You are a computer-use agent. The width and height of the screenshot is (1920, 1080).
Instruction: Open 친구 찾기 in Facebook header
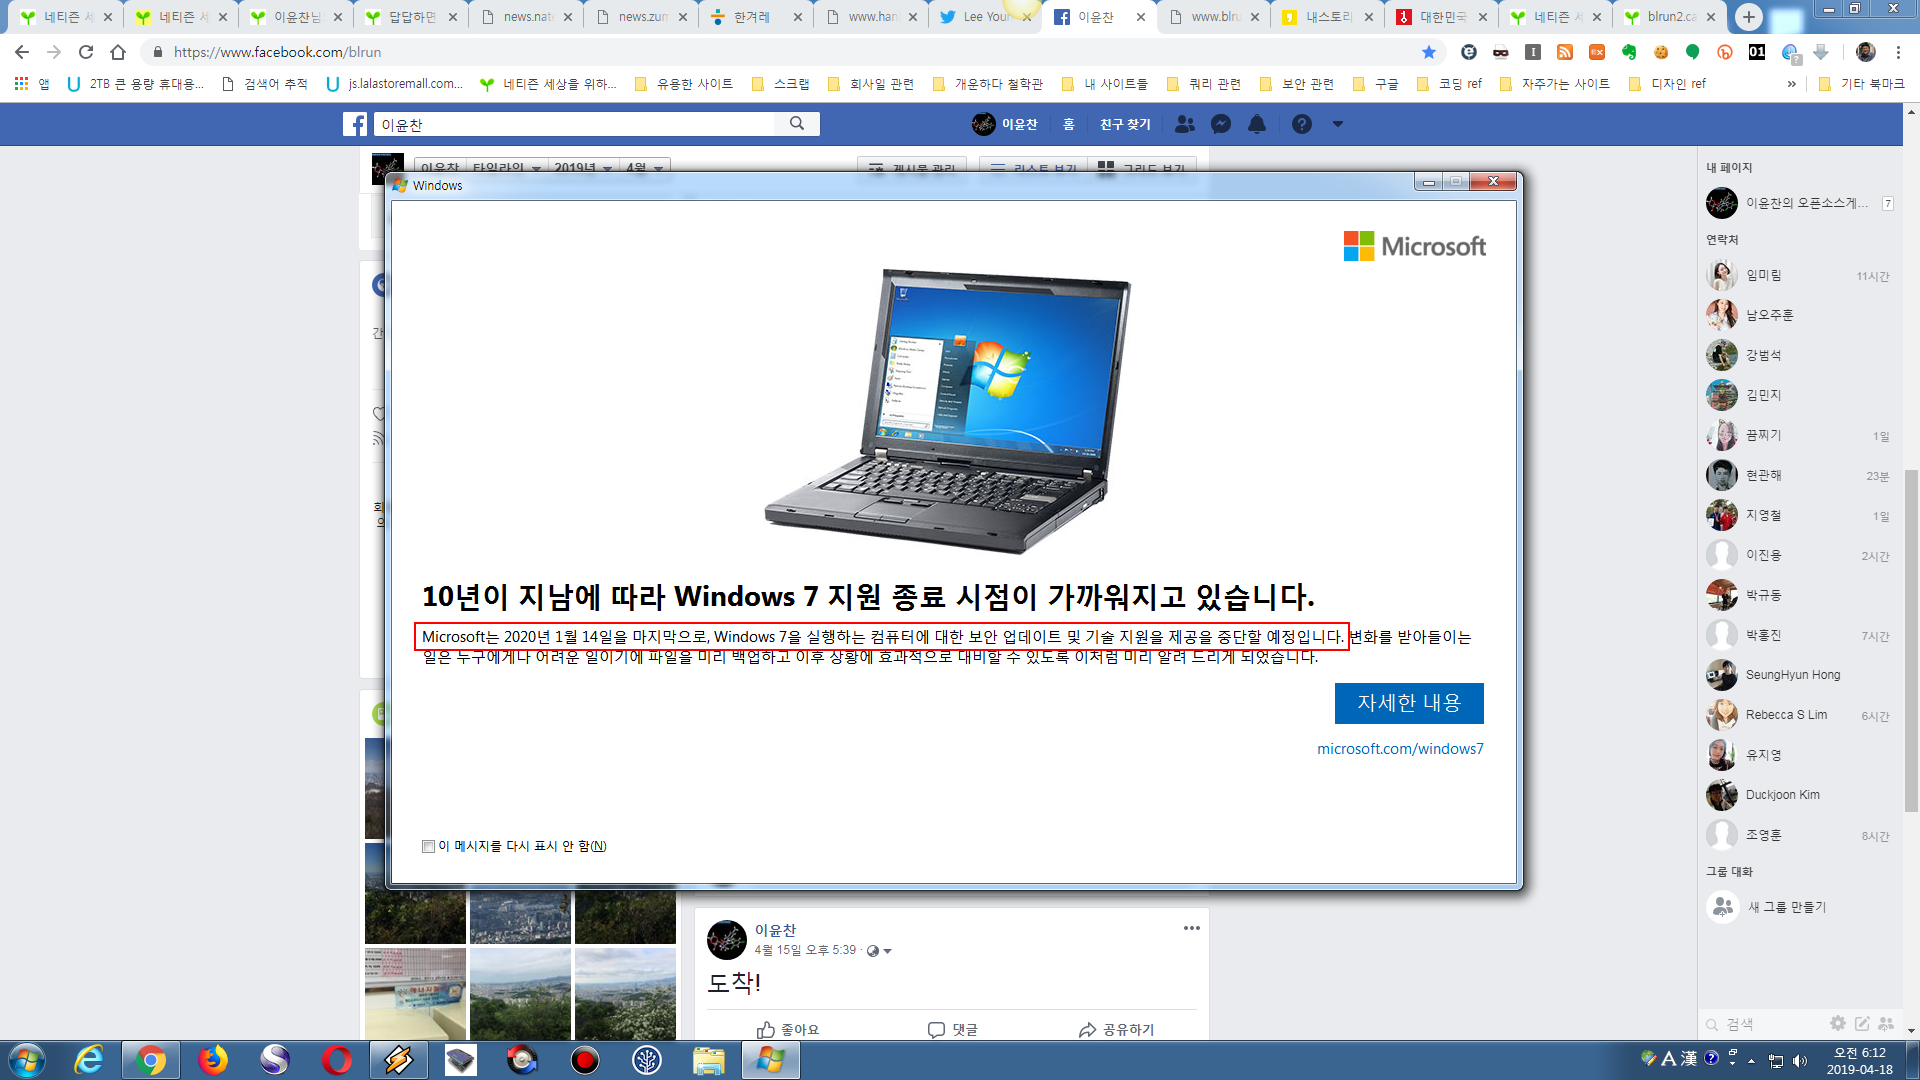click(x=1125, y=124)
